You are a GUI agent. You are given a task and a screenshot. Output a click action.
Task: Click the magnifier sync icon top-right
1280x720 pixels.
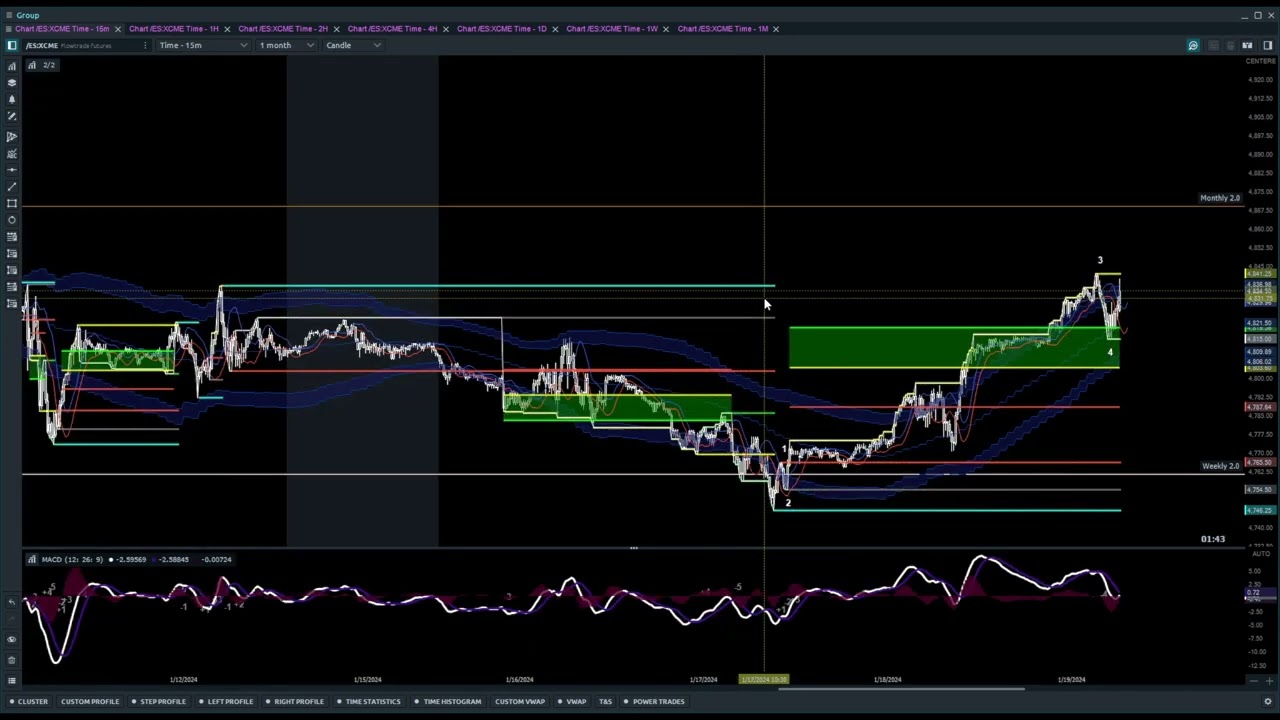(1193, 45)
